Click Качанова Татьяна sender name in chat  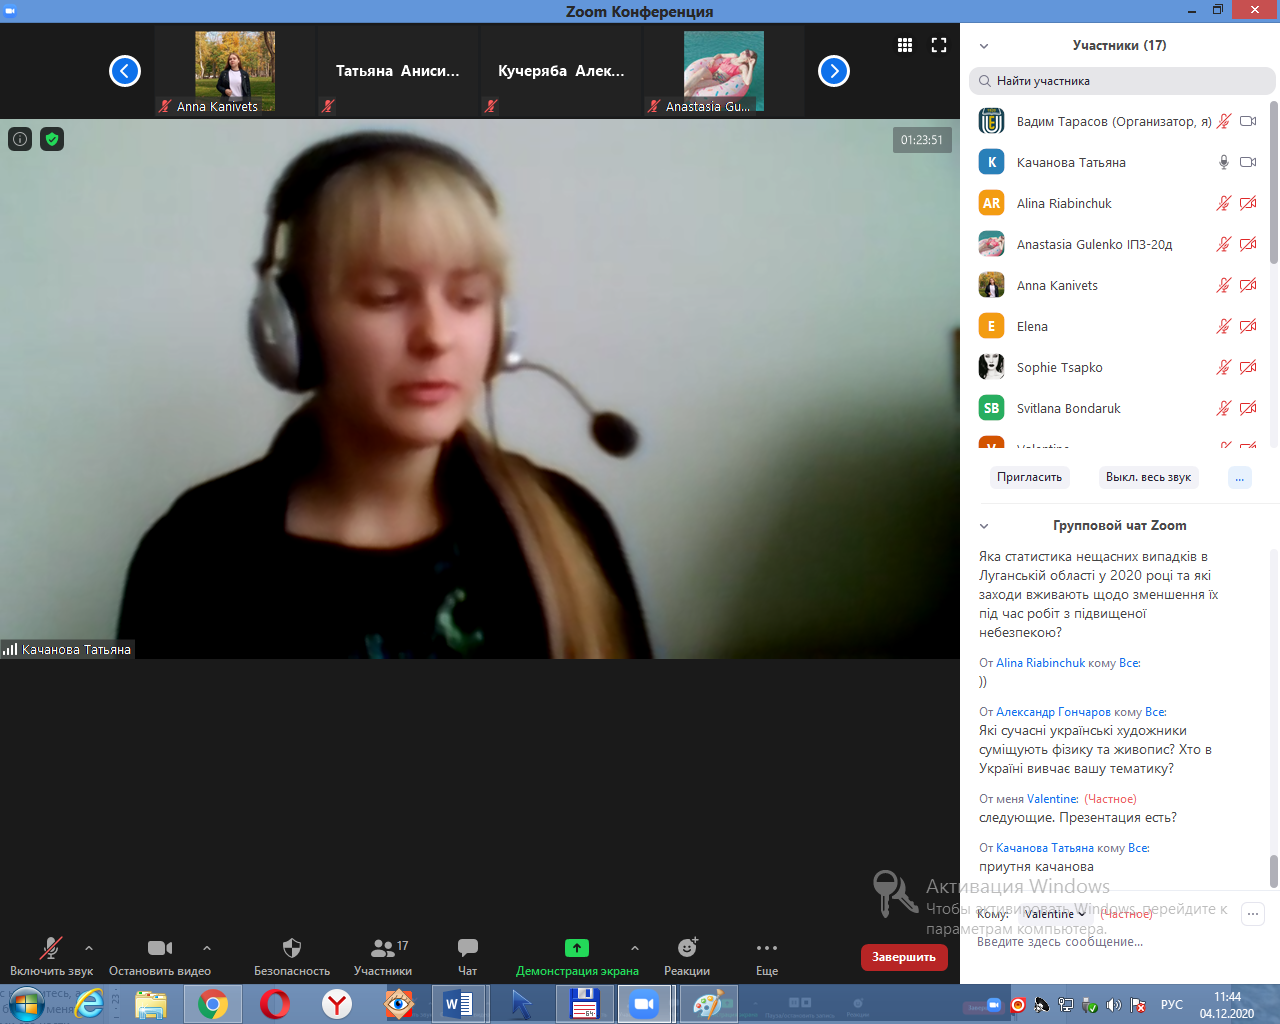click(1045, 848)
